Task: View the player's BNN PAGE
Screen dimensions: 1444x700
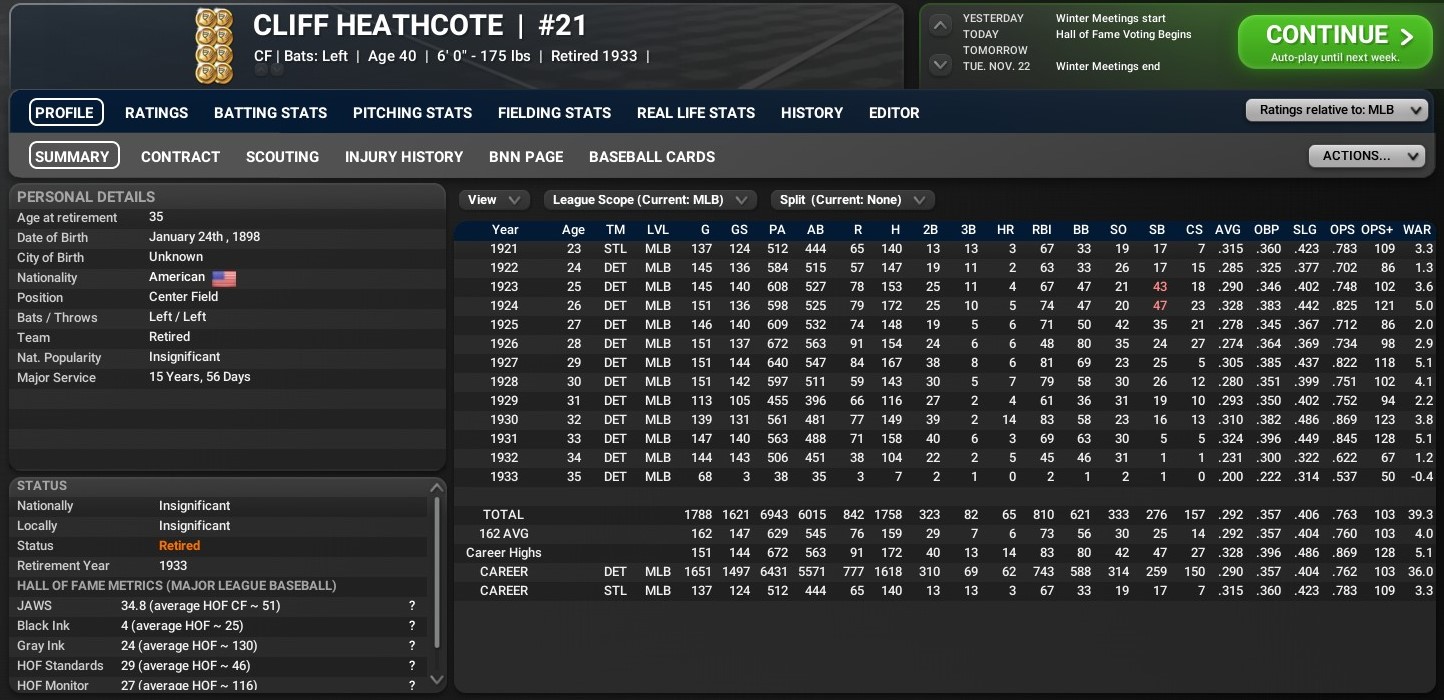Action: (x=526, y=157)
